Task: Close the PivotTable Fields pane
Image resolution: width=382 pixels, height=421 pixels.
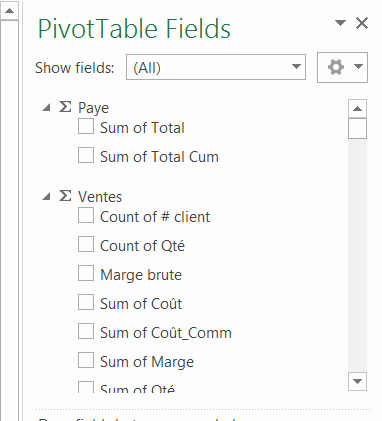Action: point(362,23)
